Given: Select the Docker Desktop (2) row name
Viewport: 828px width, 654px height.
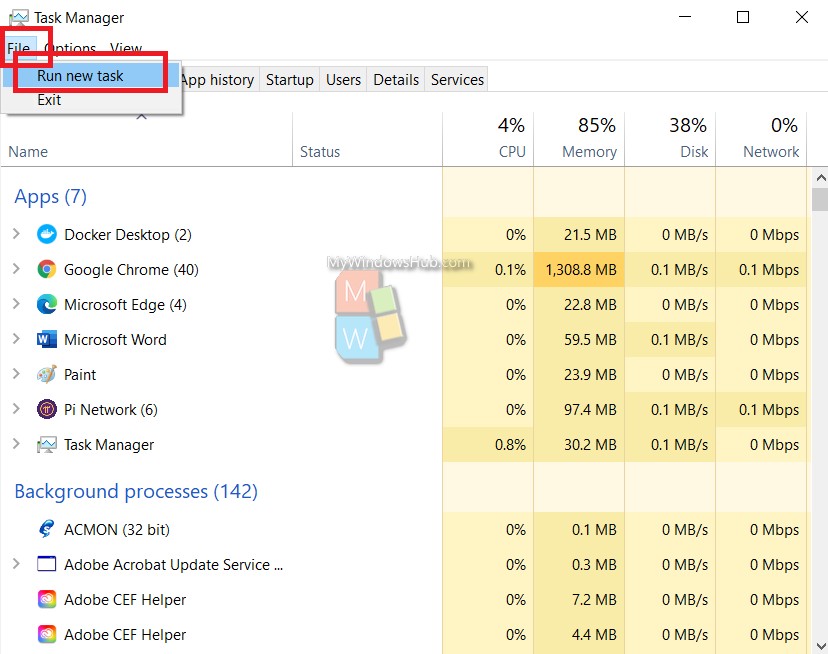Looking at the screenshot, I should (128, 235).
